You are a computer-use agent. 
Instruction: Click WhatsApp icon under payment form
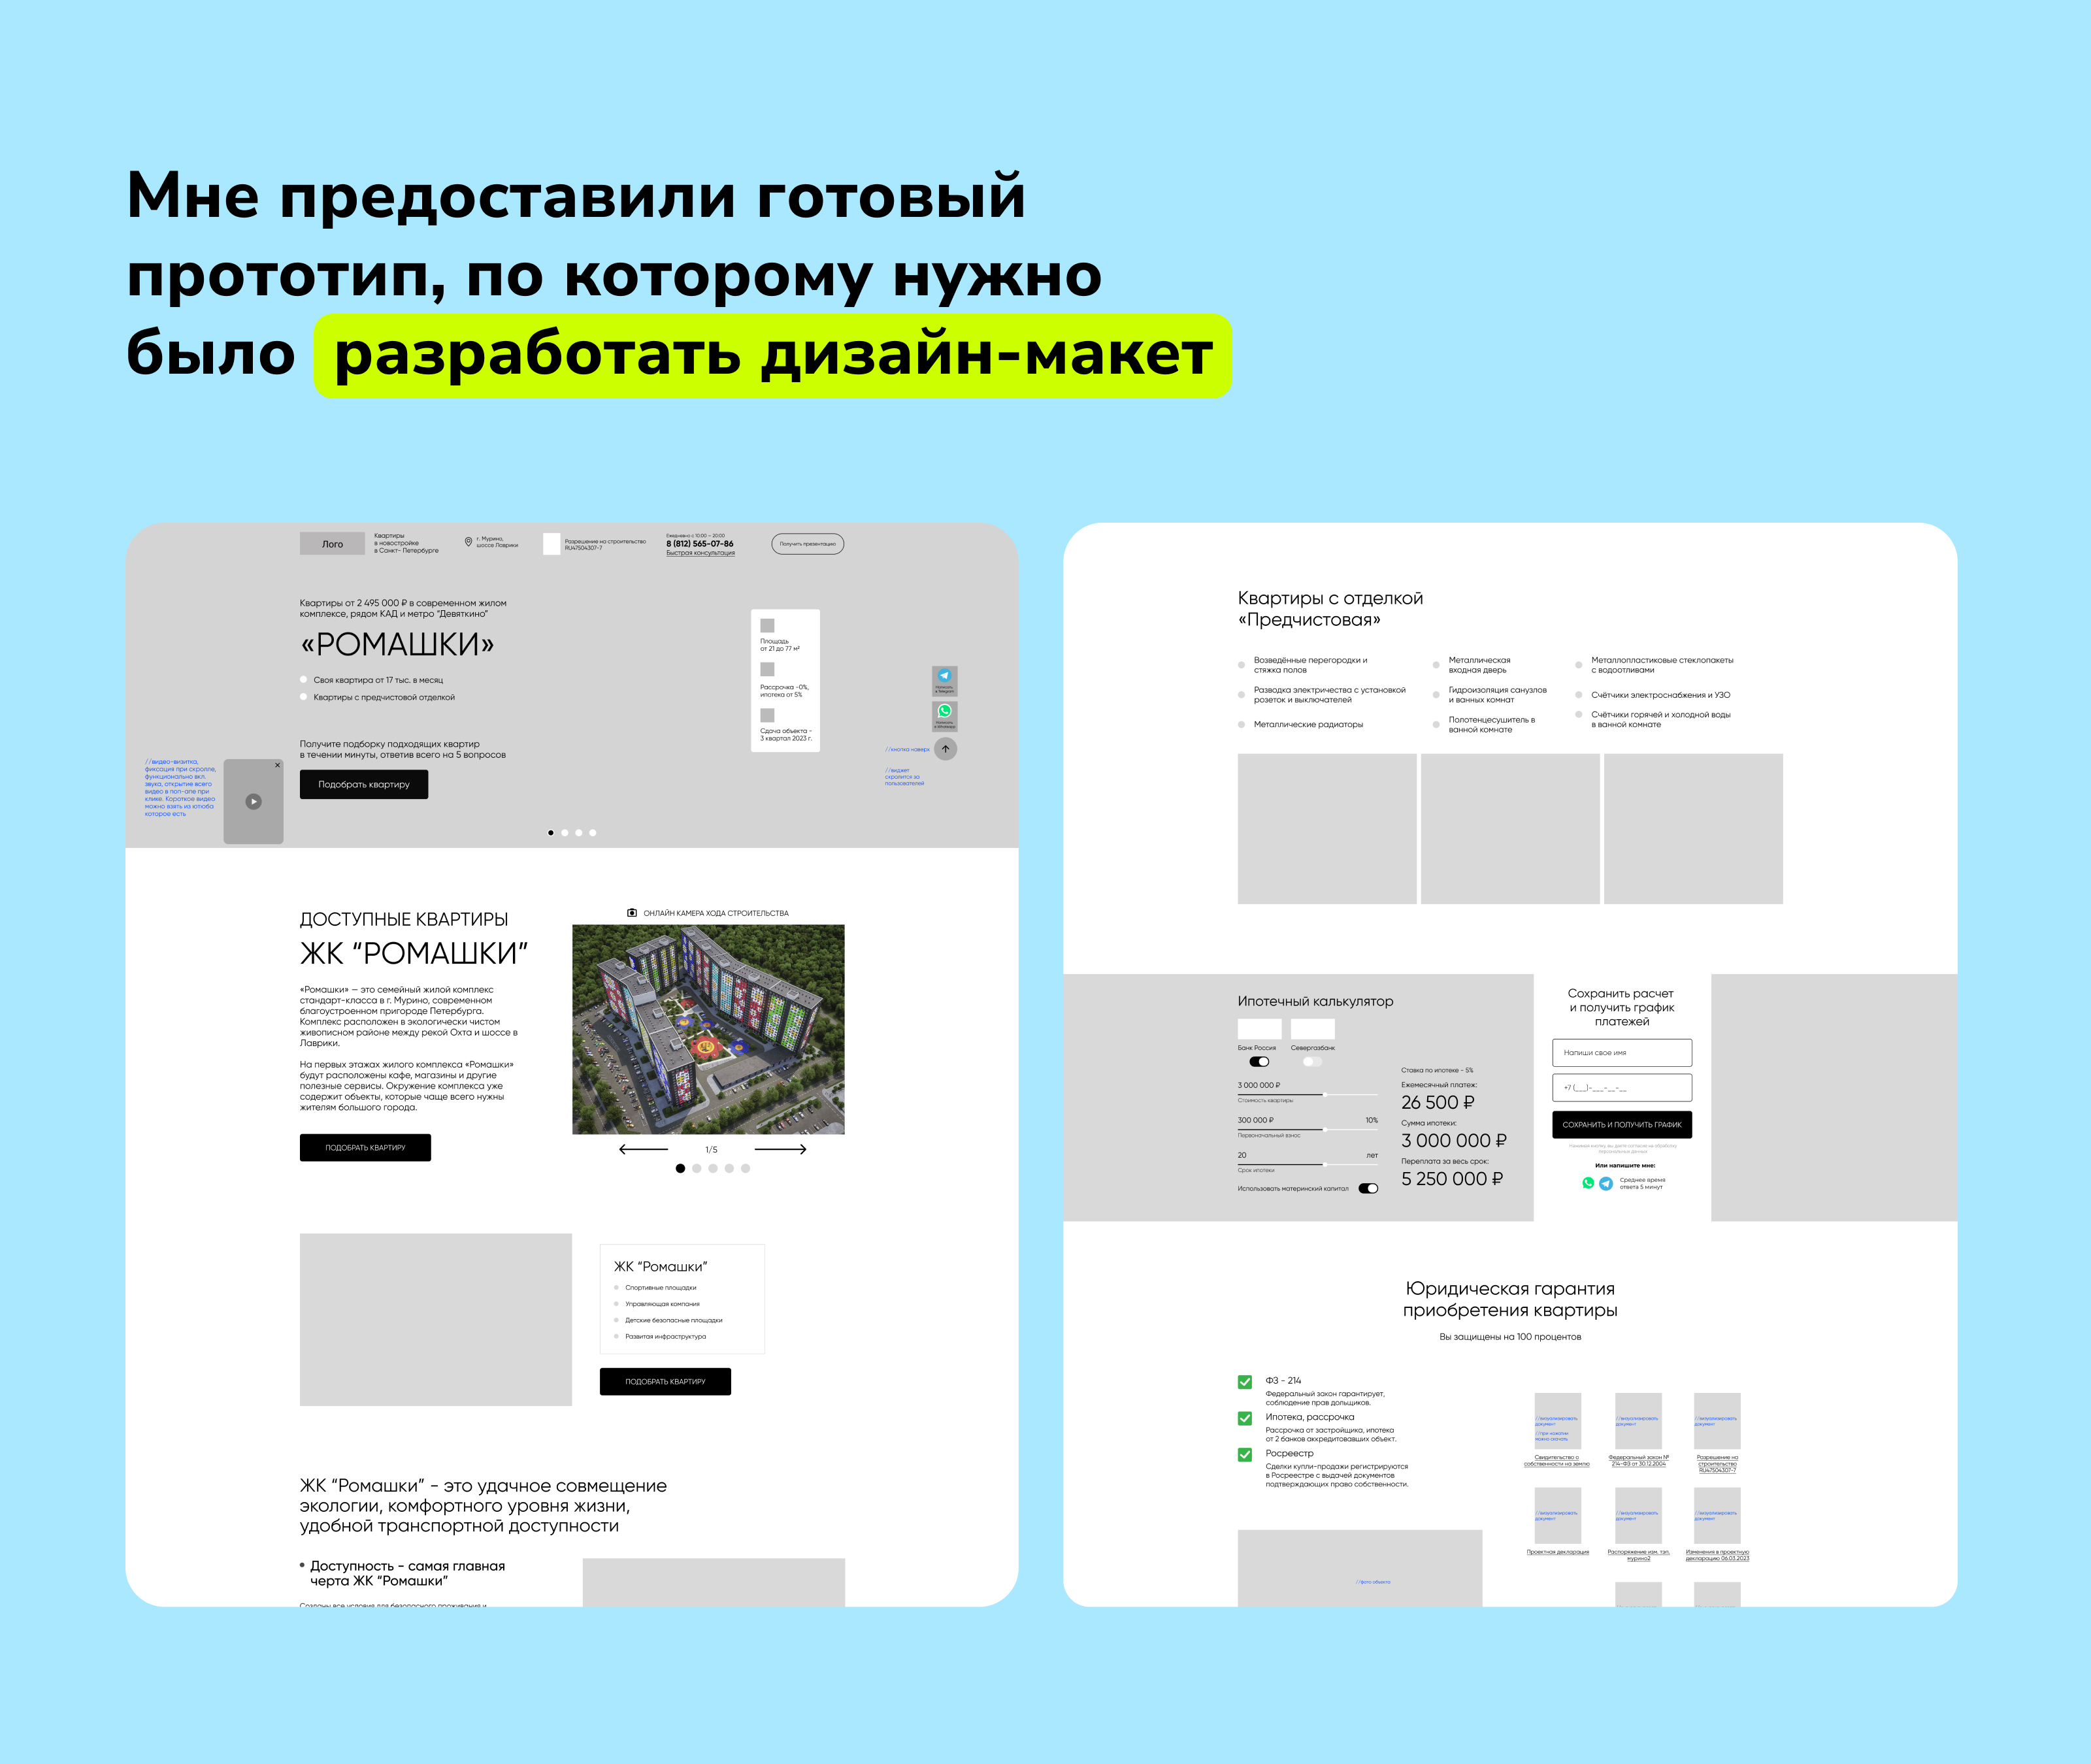1588,1183
